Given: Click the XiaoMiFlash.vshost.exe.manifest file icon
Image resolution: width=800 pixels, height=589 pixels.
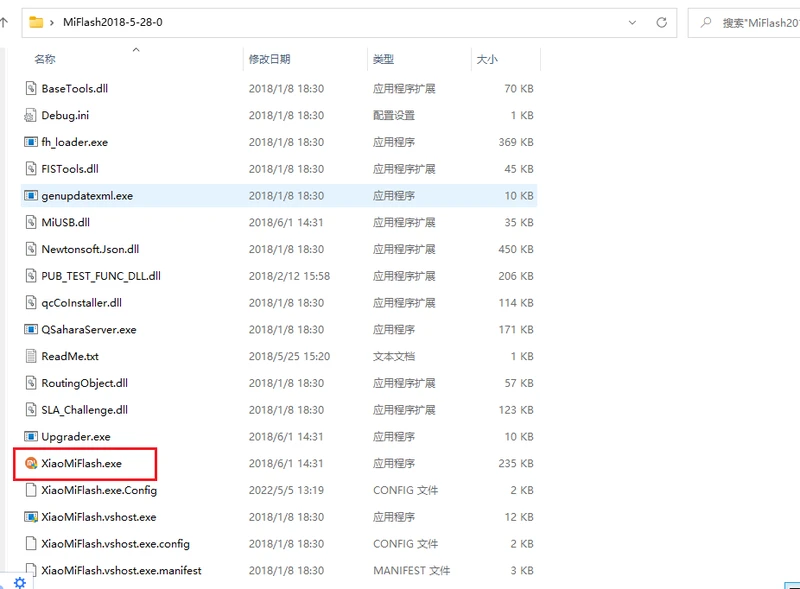Looking at the screenshot, I should [31, 570].
